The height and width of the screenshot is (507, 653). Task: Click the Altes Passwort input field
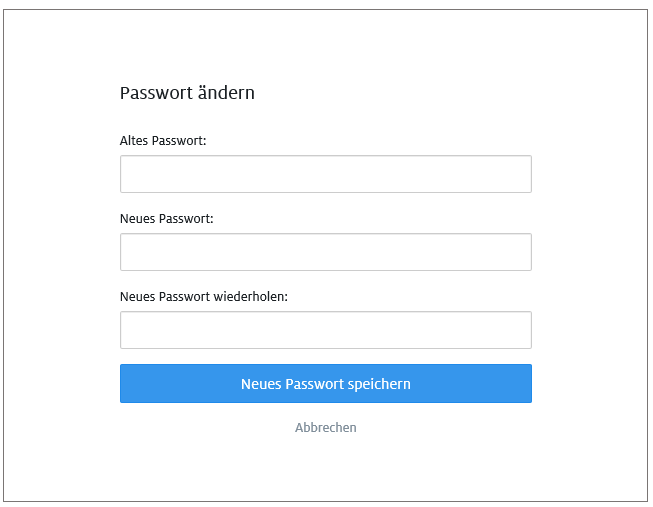point(325,174)
